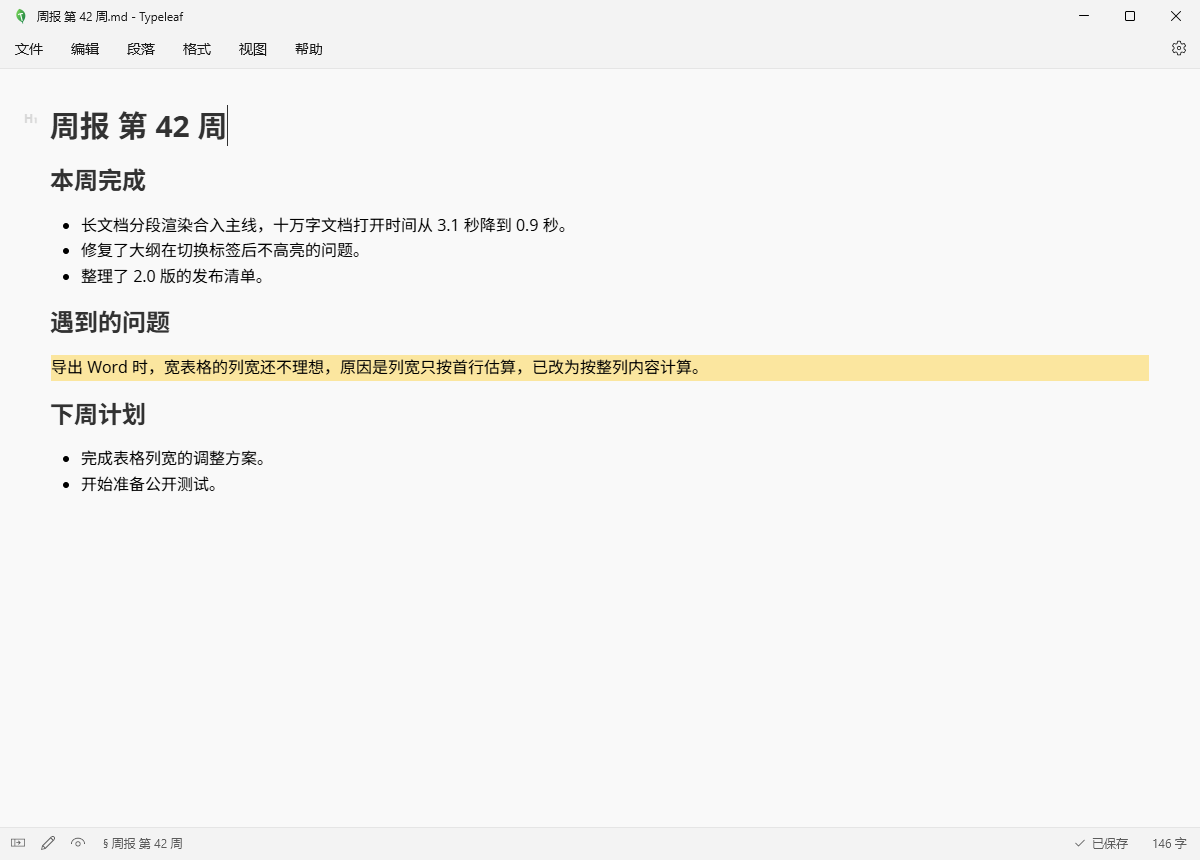Place cursor in title 周报 第 42 周
The width and height of the screenshot is (1200, 860).
click(138, 127)
